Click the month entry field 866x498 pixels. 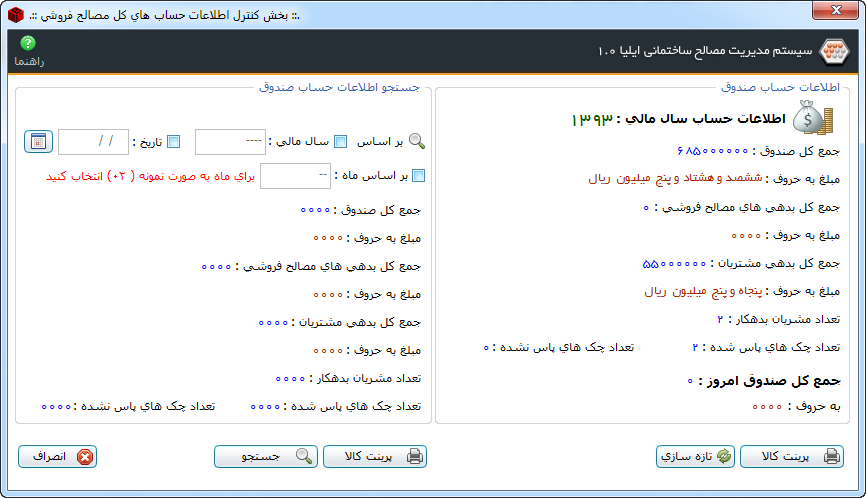pyautogui.click(x=288, y=176)
